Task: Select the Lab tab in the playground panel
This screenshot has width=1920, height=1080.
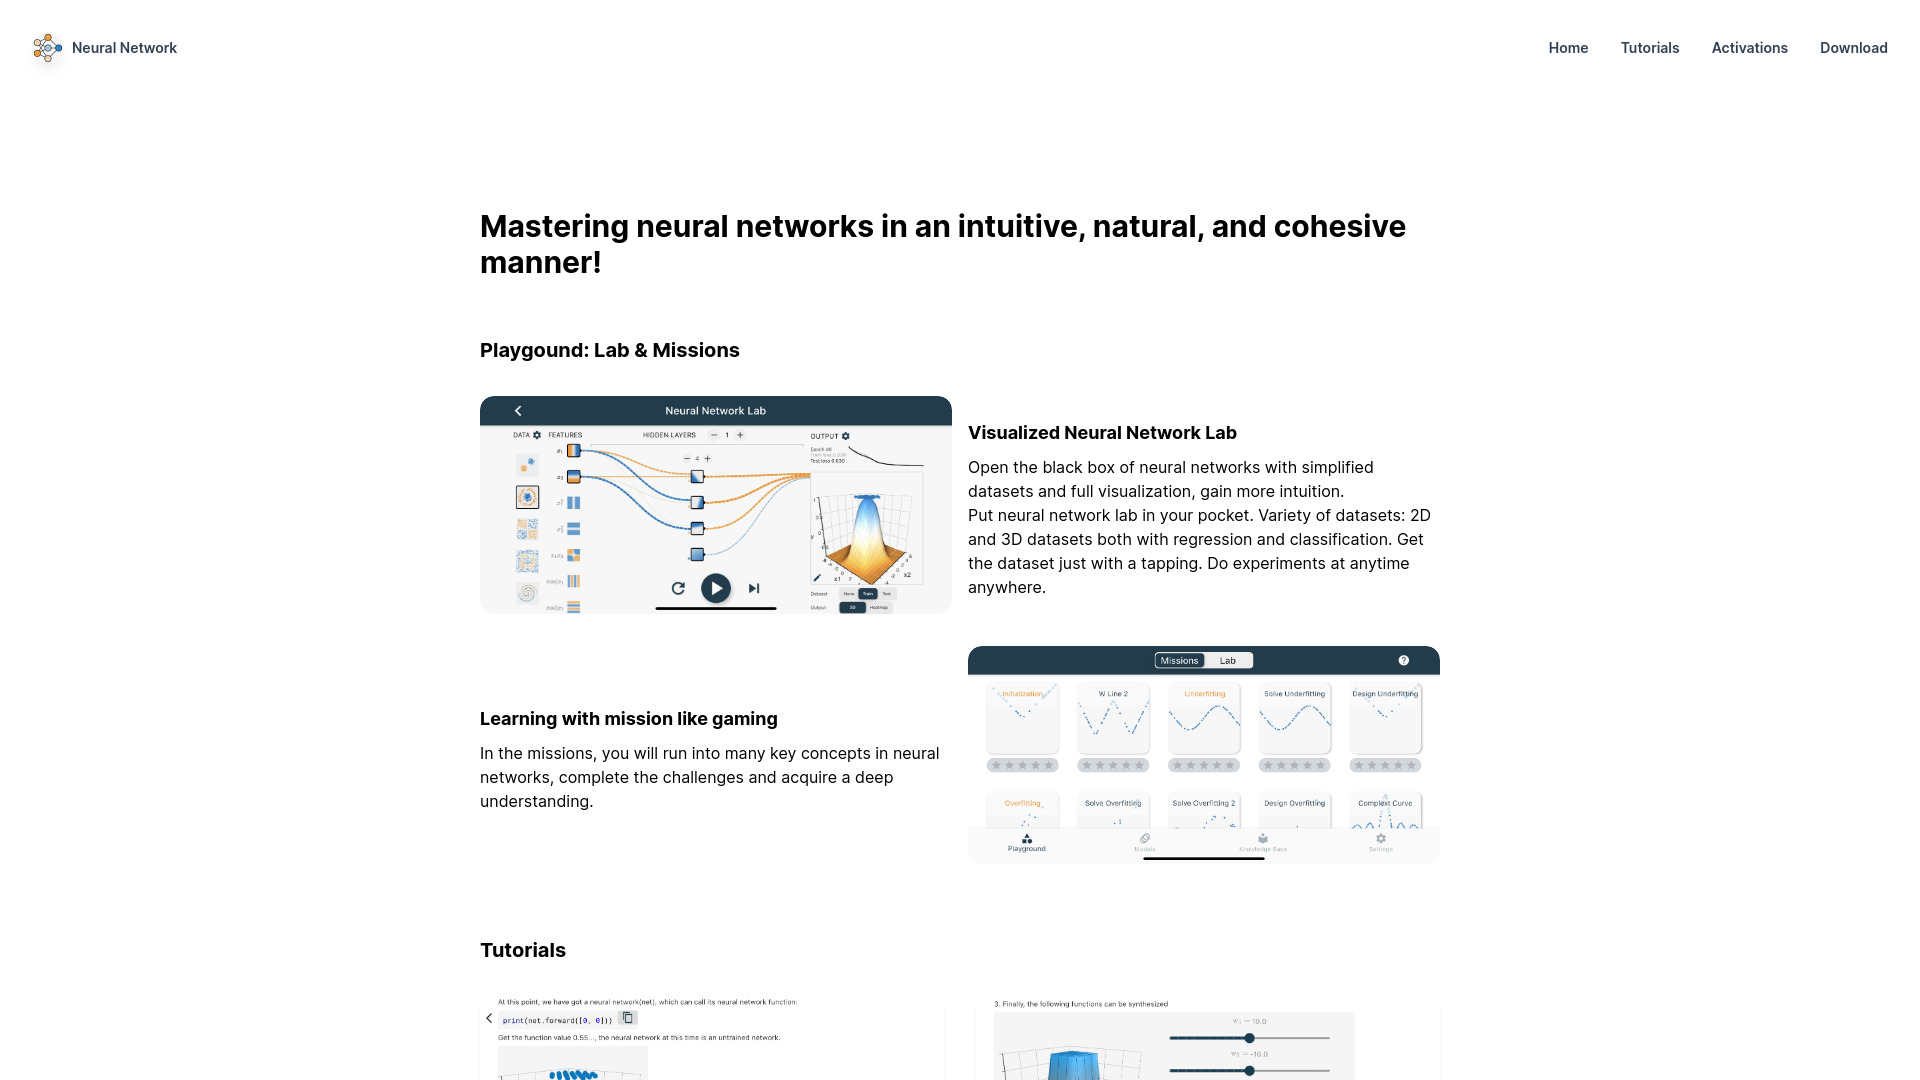Action: (1224, 659)
